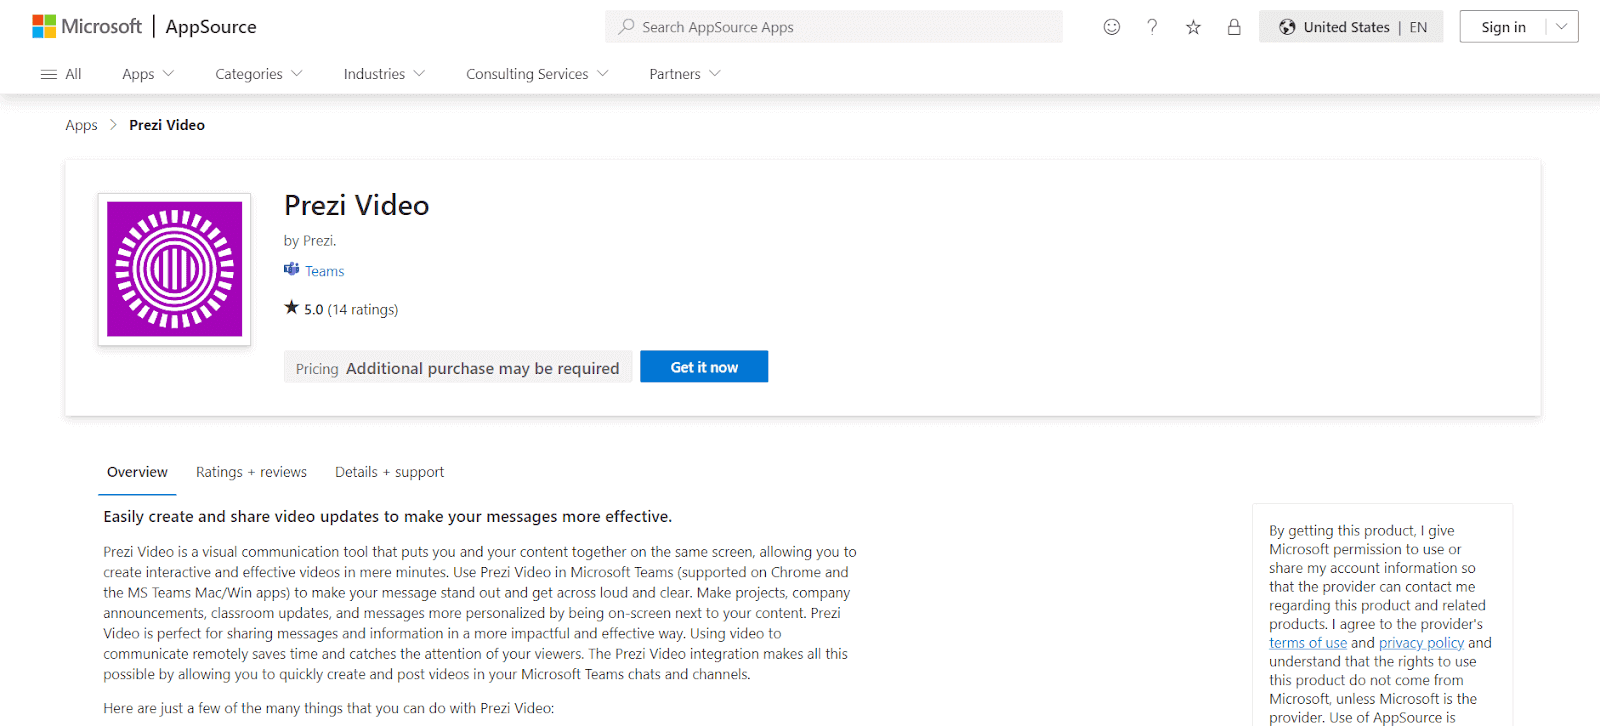Expand Consulting Services menu
The height and width of the screenshot is (726, 1600).
(x=537, y=74)
